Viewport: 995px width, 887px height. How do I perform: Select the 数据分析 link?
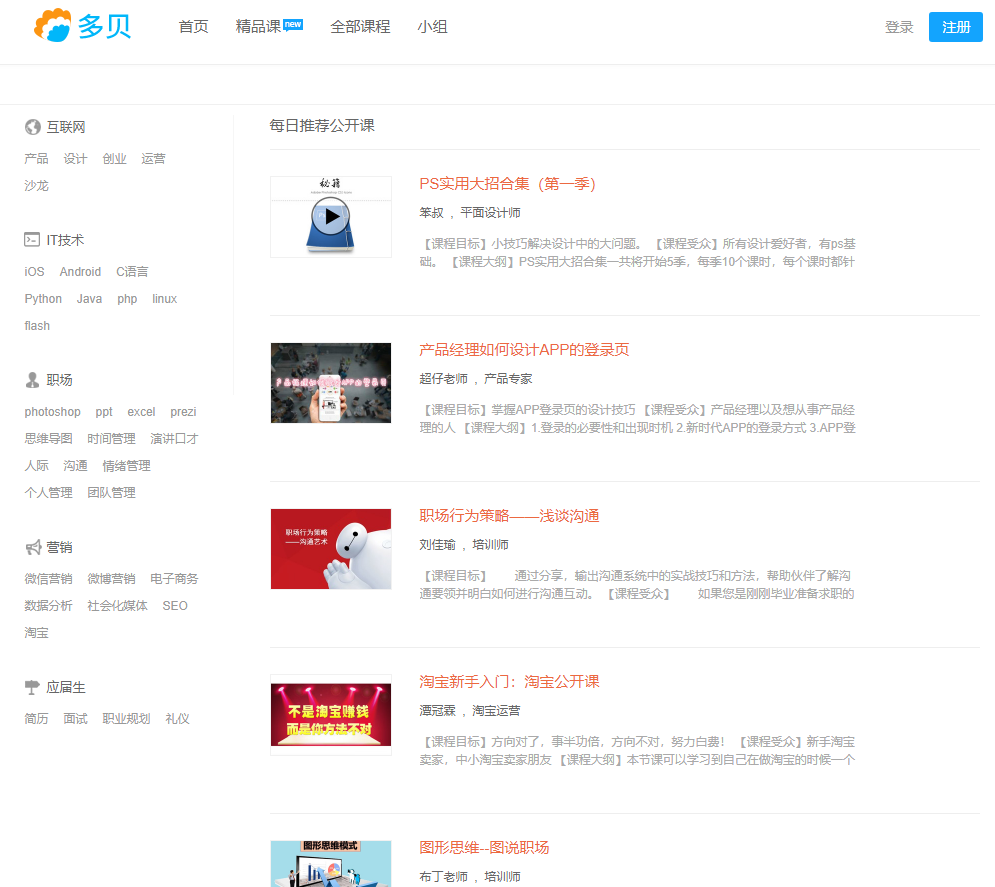click(x=48, y=606)
